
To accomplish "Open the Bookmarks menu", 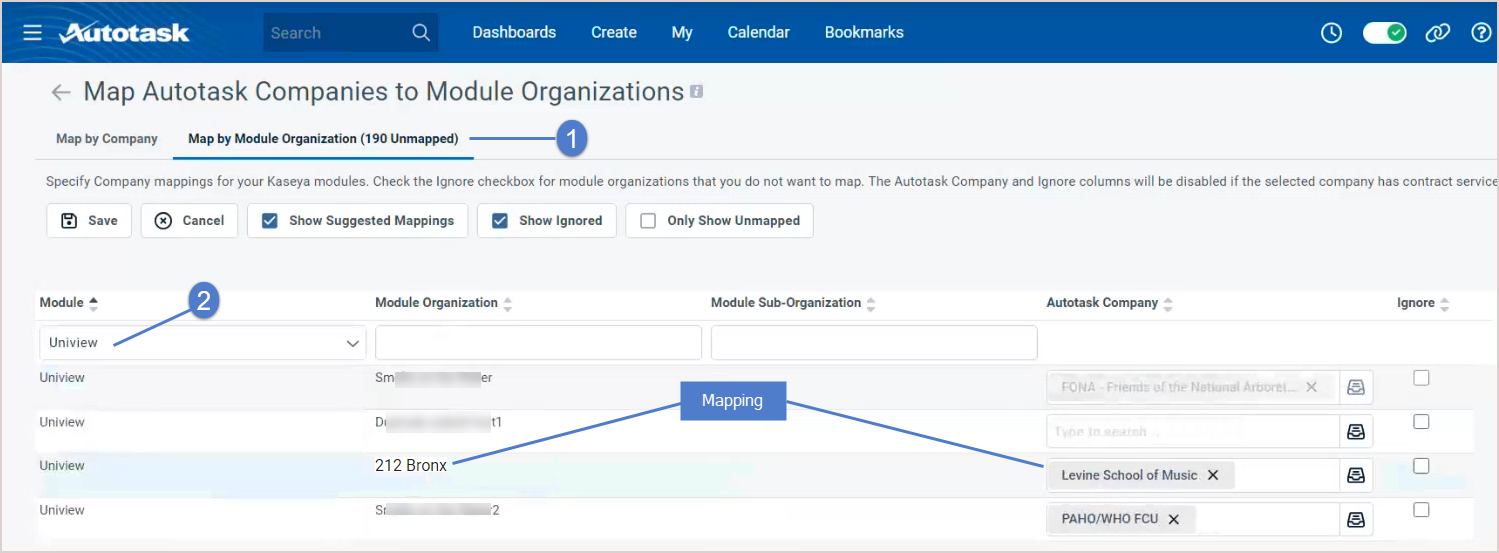I will point(864,33).
